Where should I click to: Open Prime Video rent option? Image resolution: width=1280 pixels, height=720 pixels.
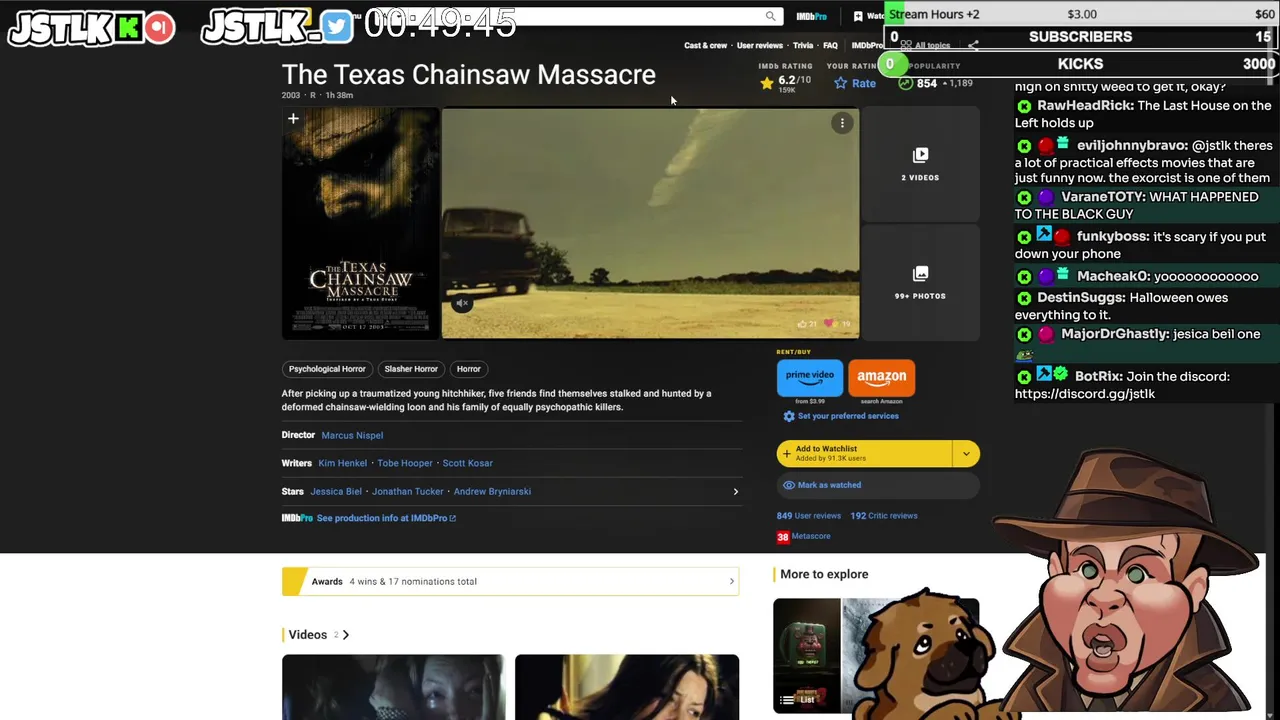810,377
